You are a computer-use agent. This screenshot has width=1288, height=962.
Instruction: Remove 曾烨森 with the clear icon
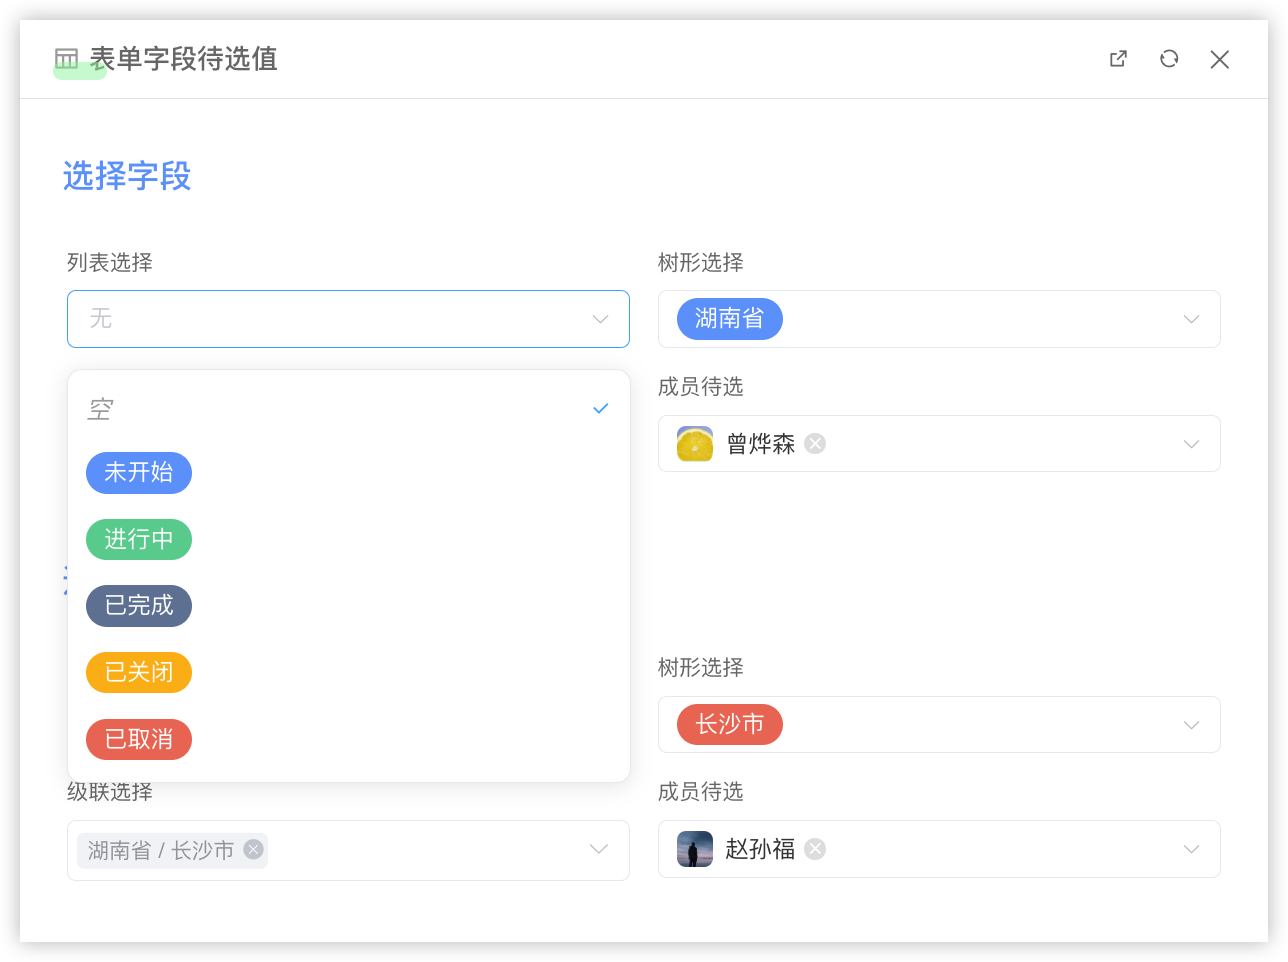pyautogui.click(x=815, y=443)
